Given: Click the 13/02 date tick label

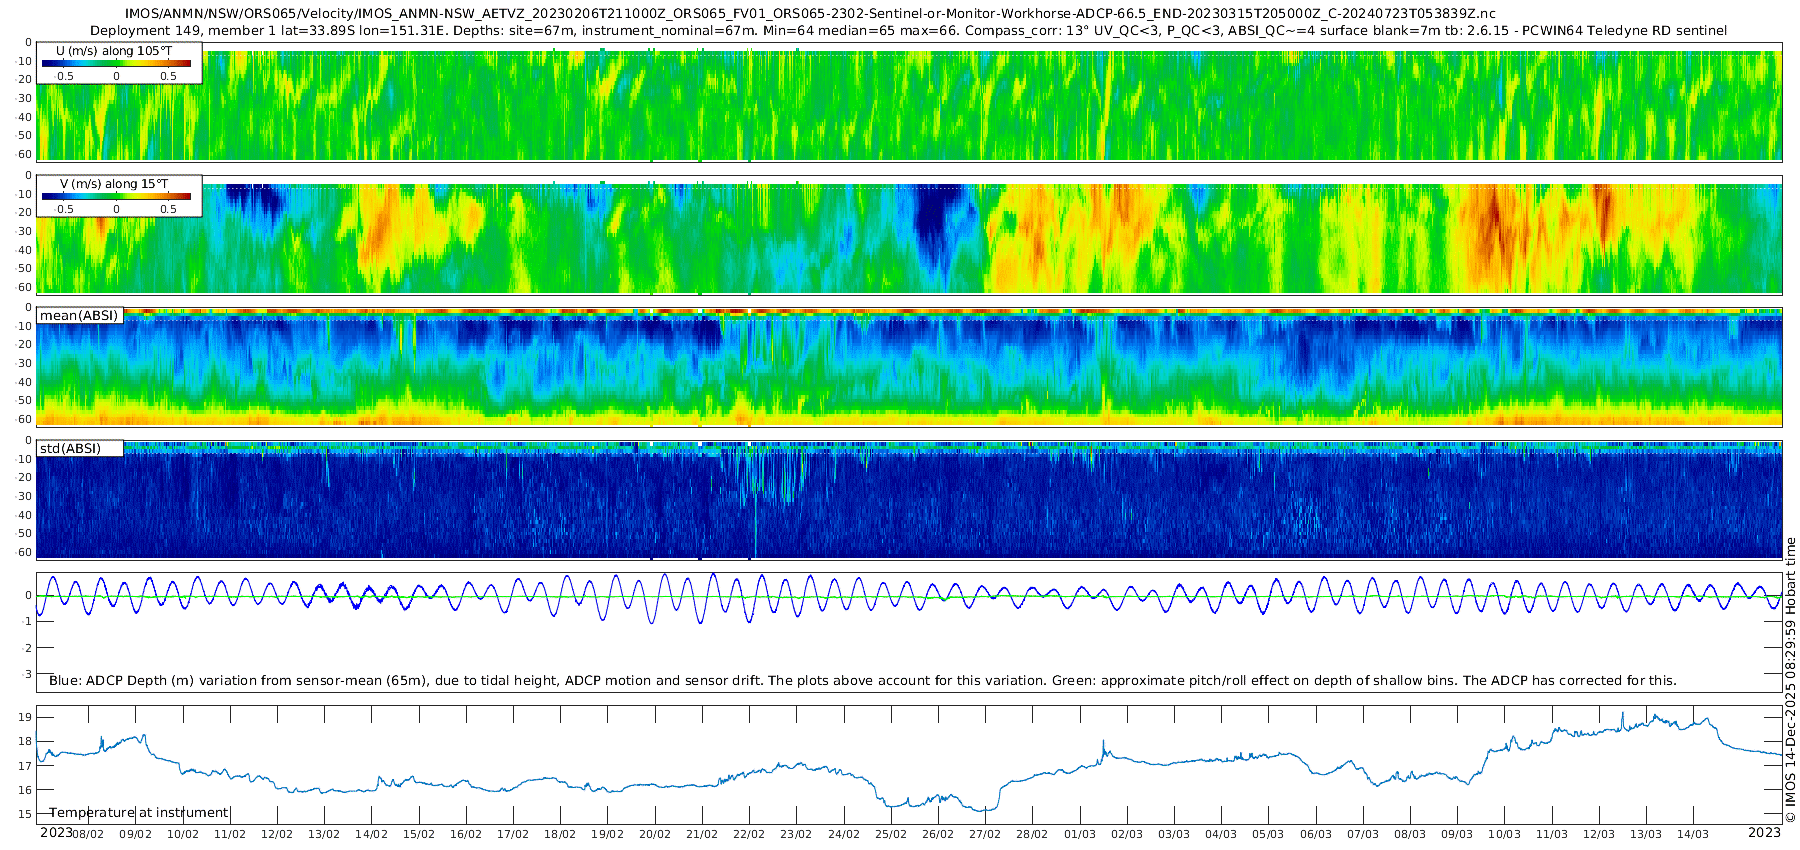Looking at the screenshot, I should 324,834.
